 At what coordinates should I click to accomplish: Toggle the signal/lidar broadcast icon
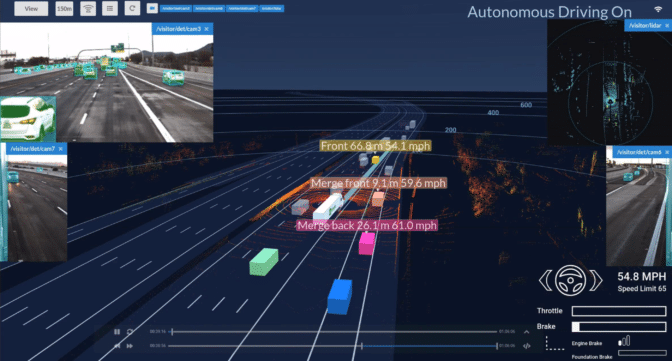[88, 9]
